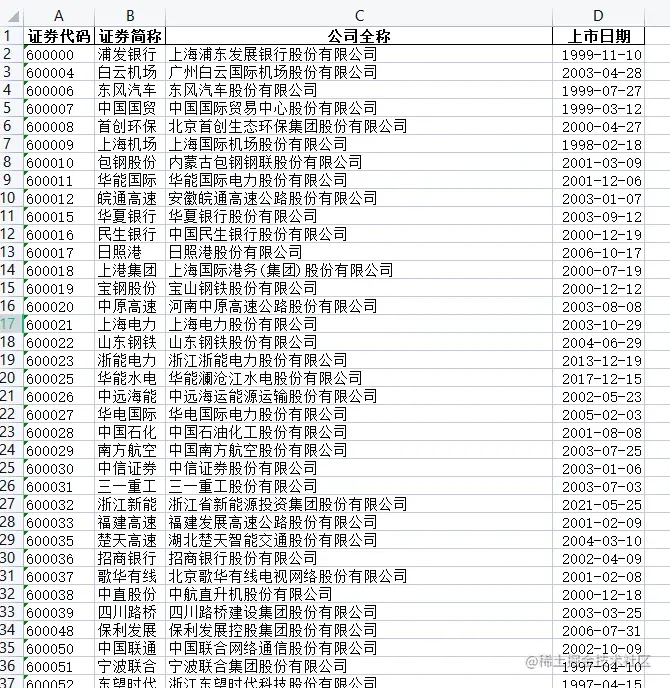
Task: Select cell 上海国际港务(集团)股份有限公司
Action: 359,270
